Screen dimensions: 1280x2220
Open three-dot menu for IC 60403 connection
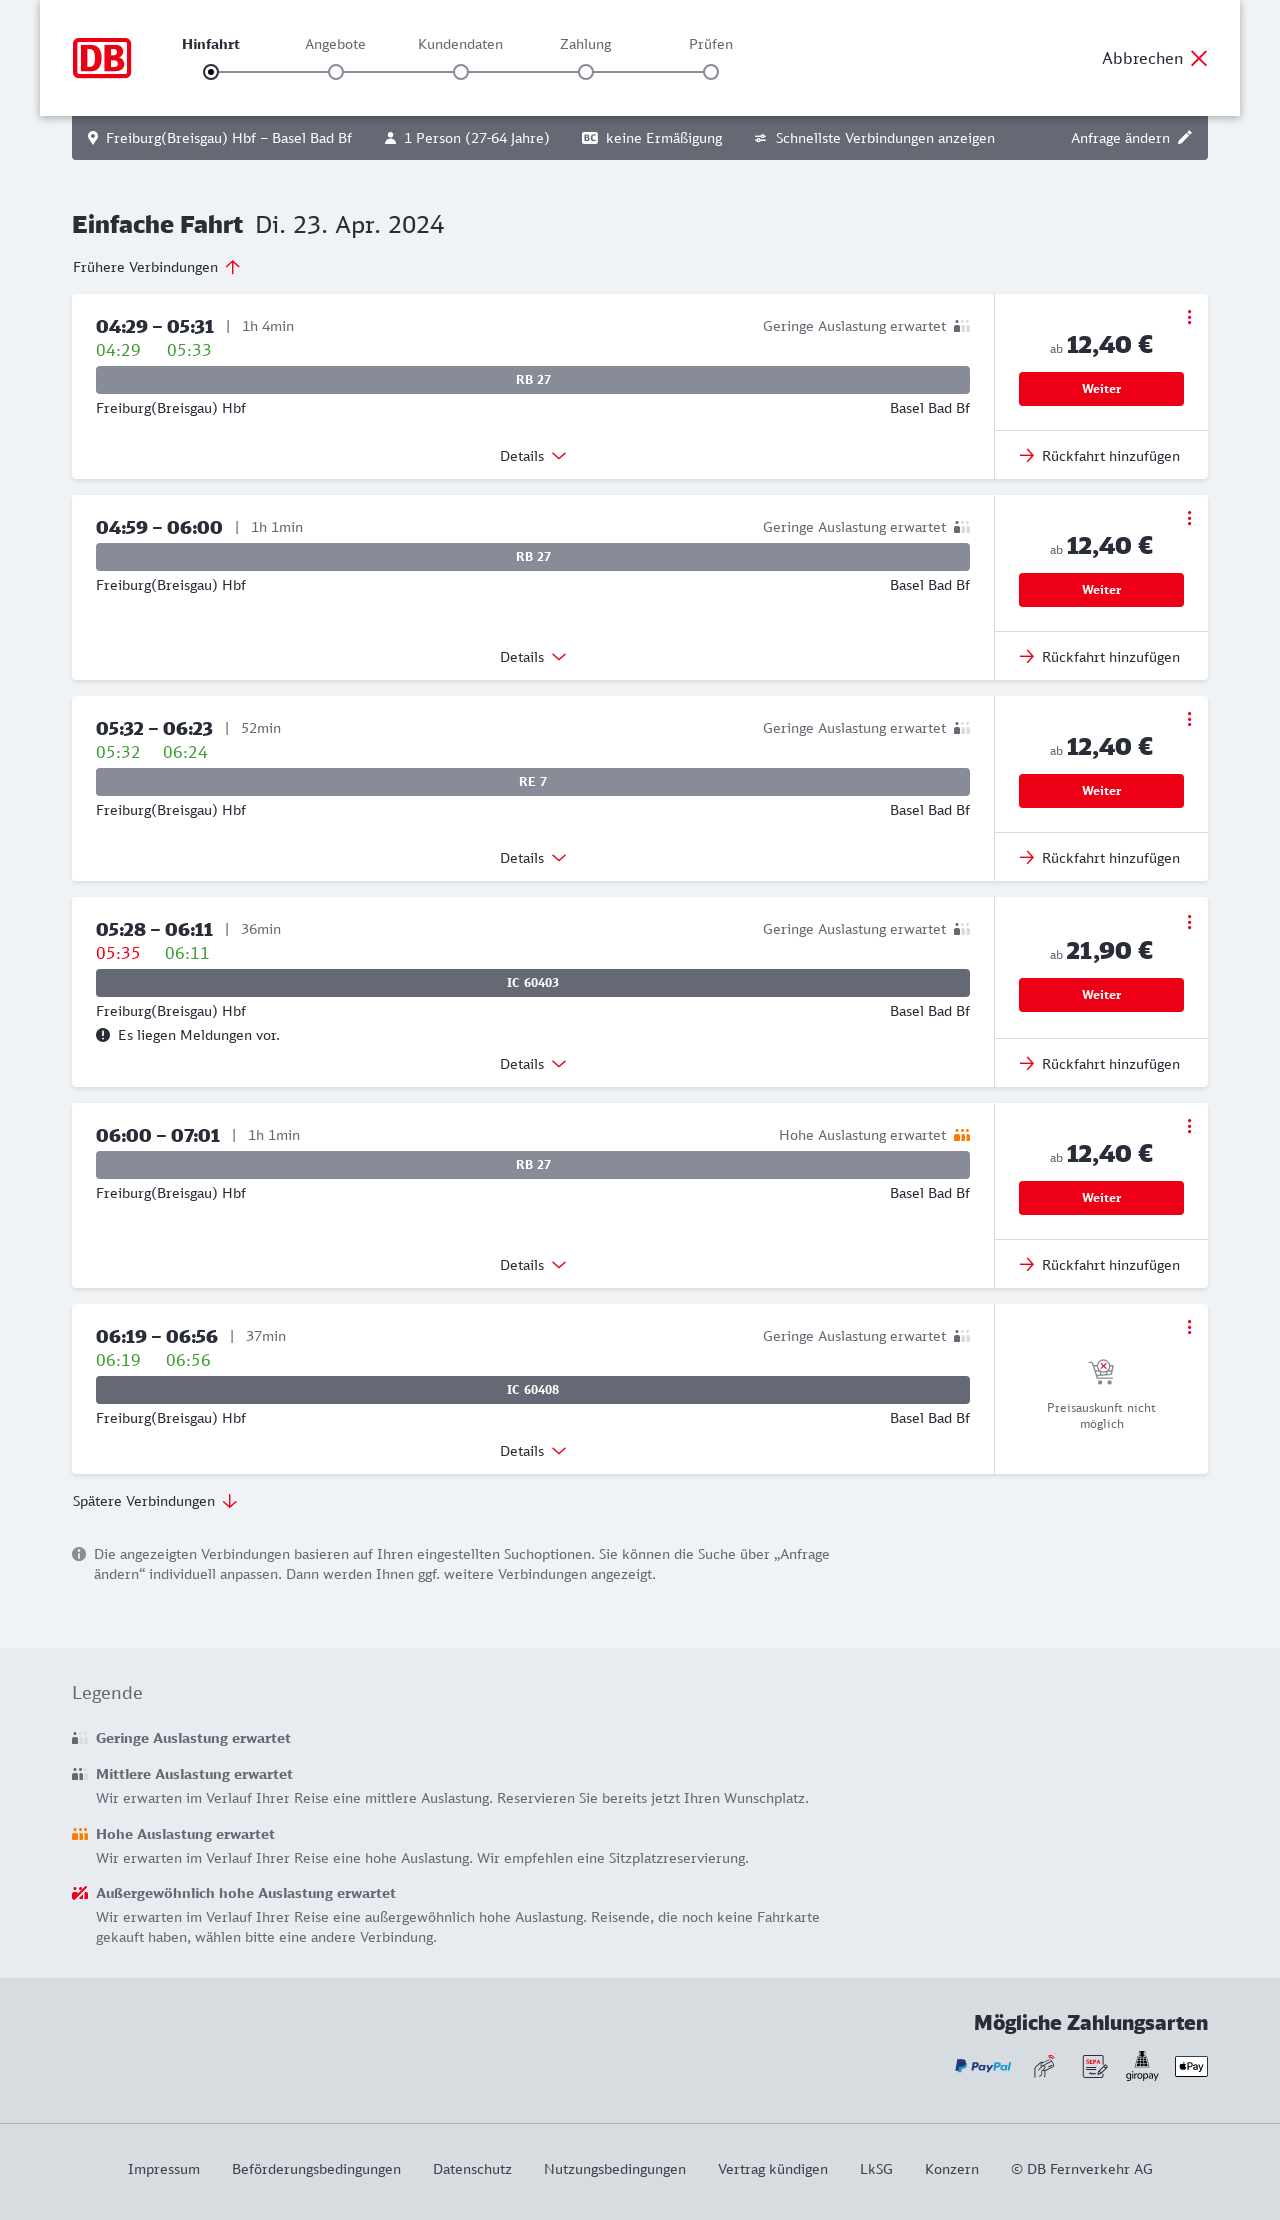[x=1189, y=922]
